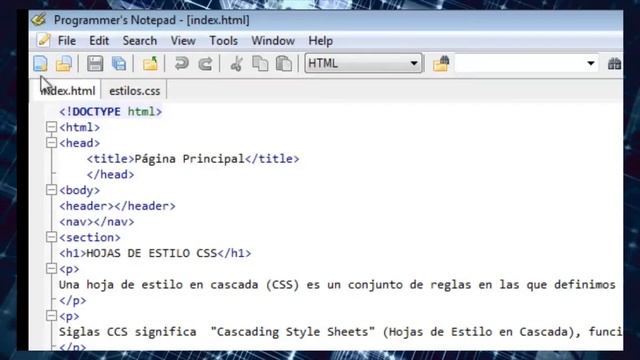Click the Programmer's Notepad title bar icon

tap(40, 20)
